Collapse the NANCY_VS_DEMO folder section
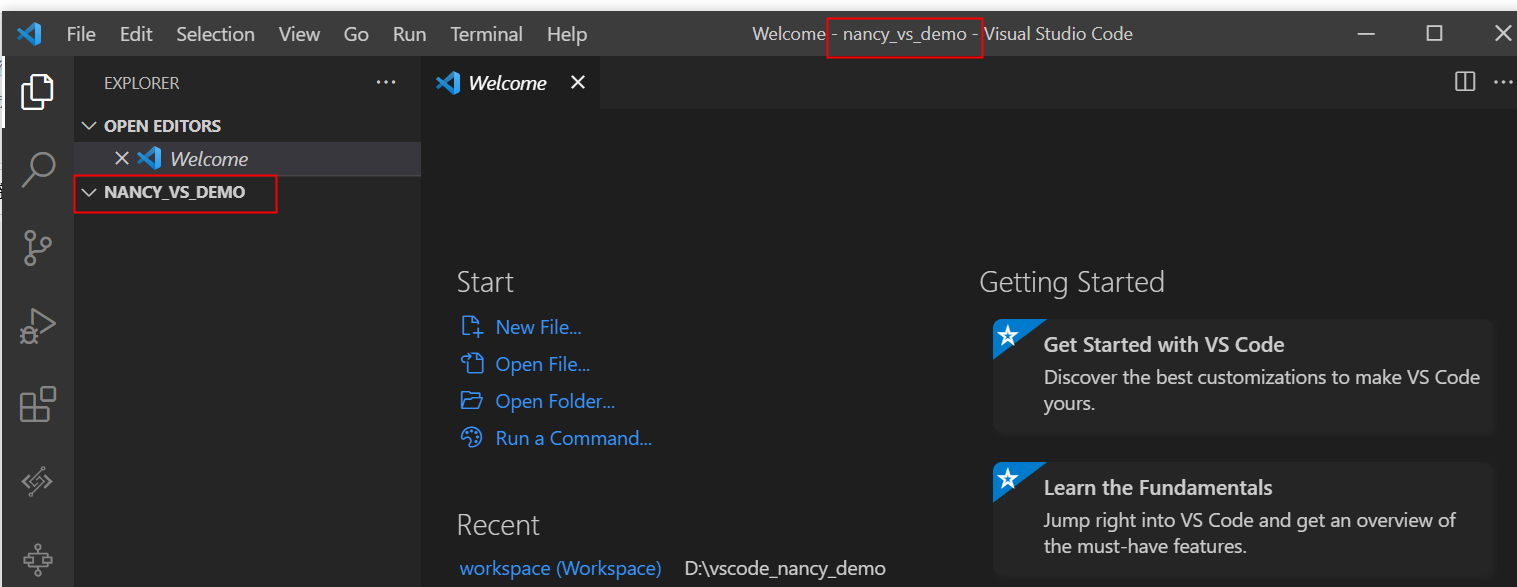Screen dimensions: 1517x587 tap(90, 192)
